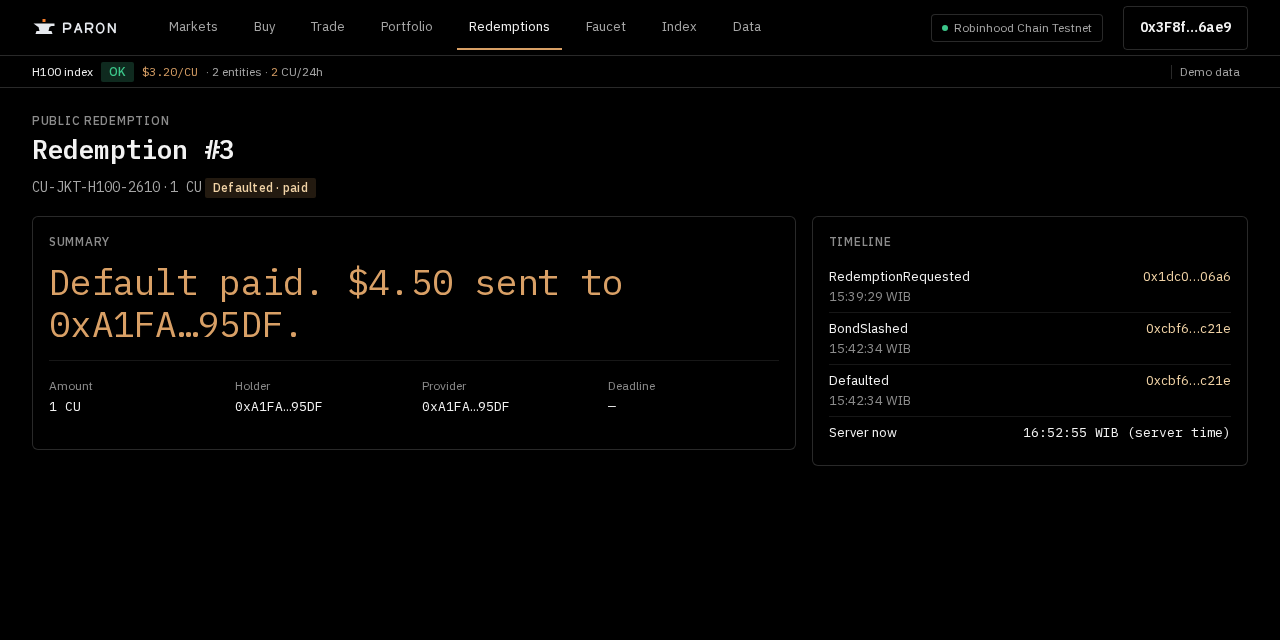1280x640 pixels.
Task: Open the Markets tab
Action: coord(193,27)
